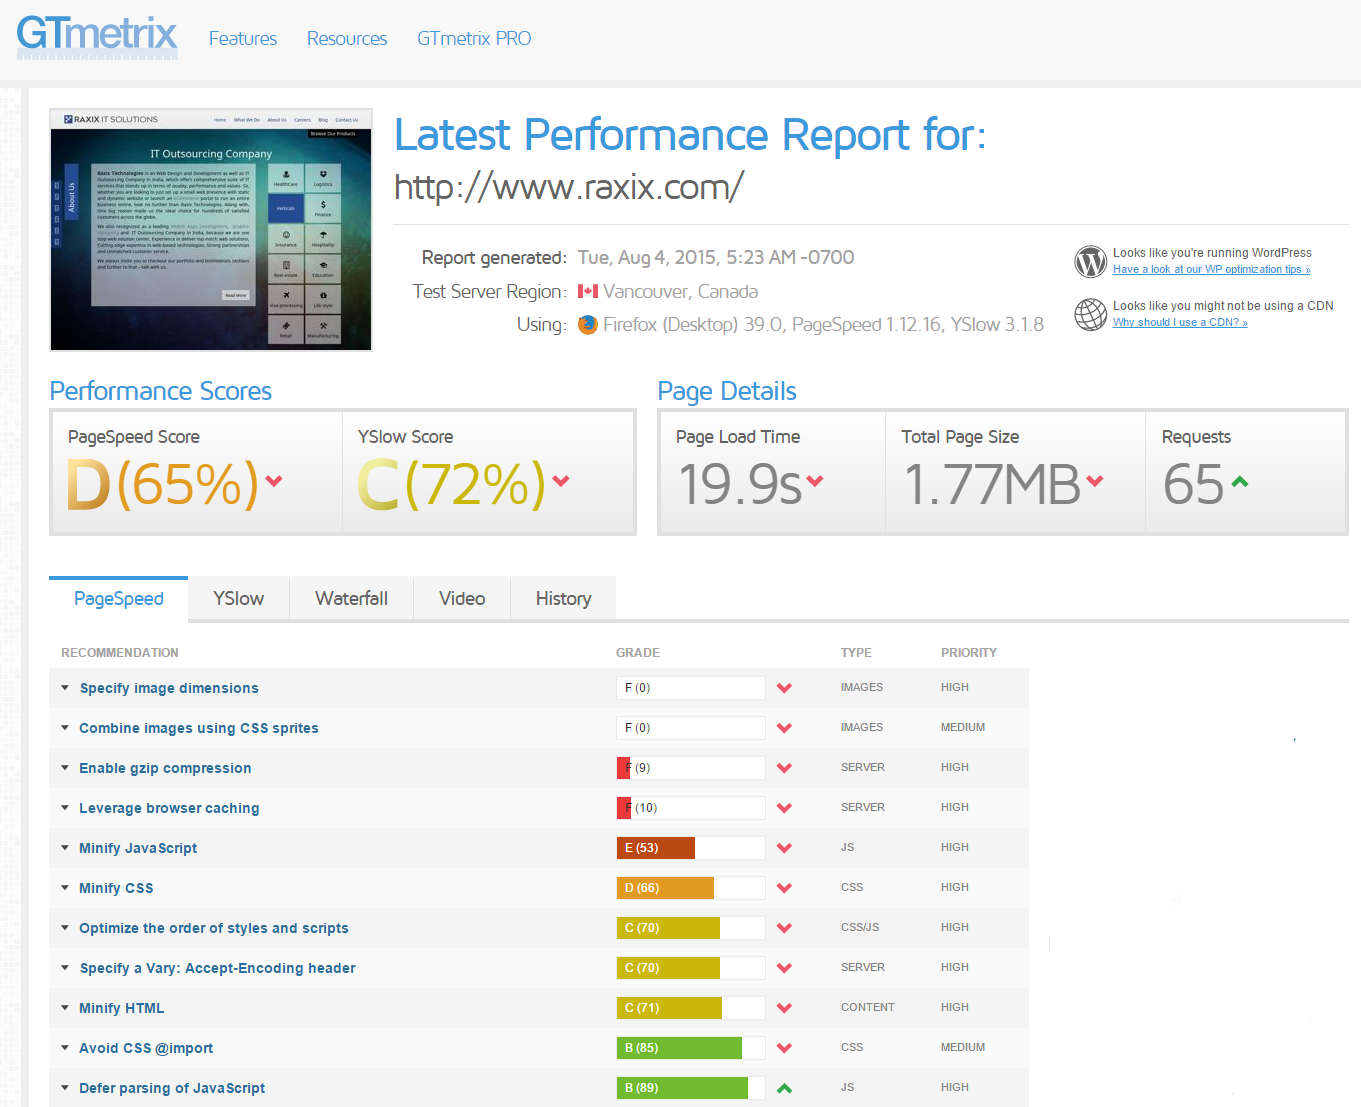Click the Defer parsing of JavaScript recommendation

point(172,1088)
